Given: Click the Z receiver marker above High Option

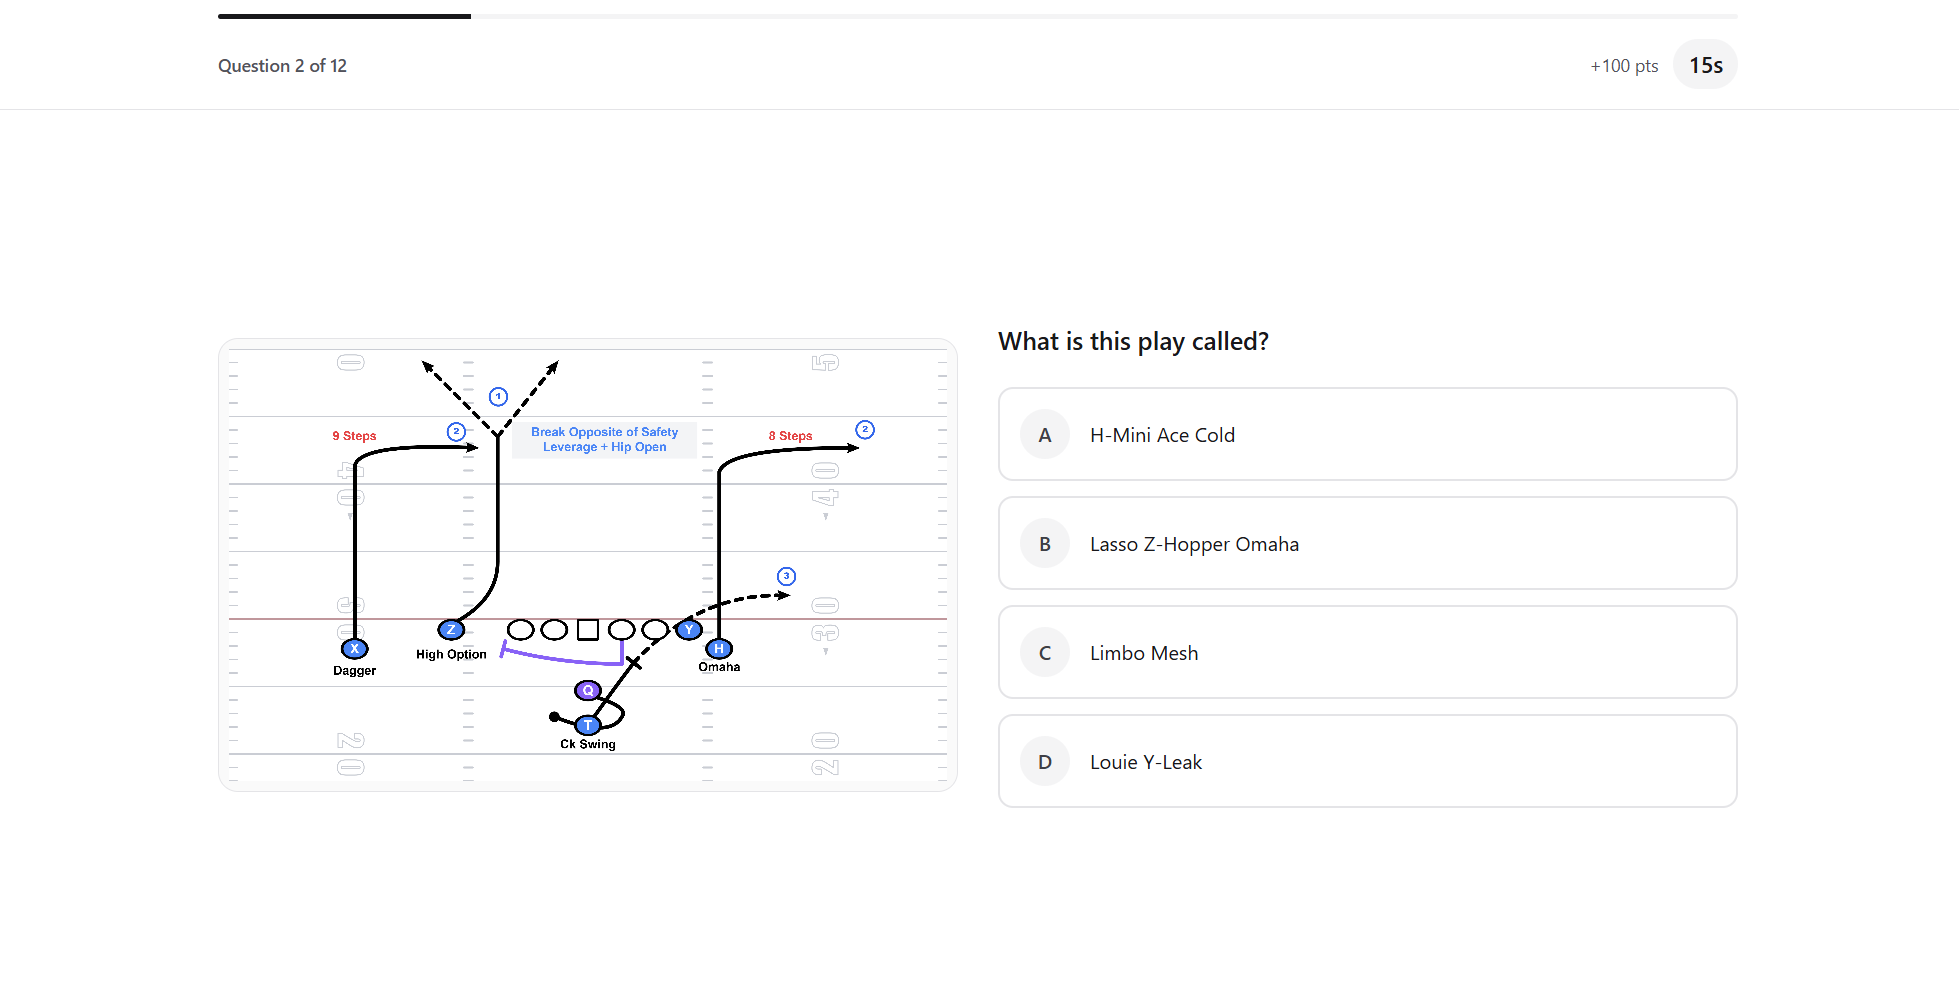Looking at the screenshot, I should pos(451,630).
